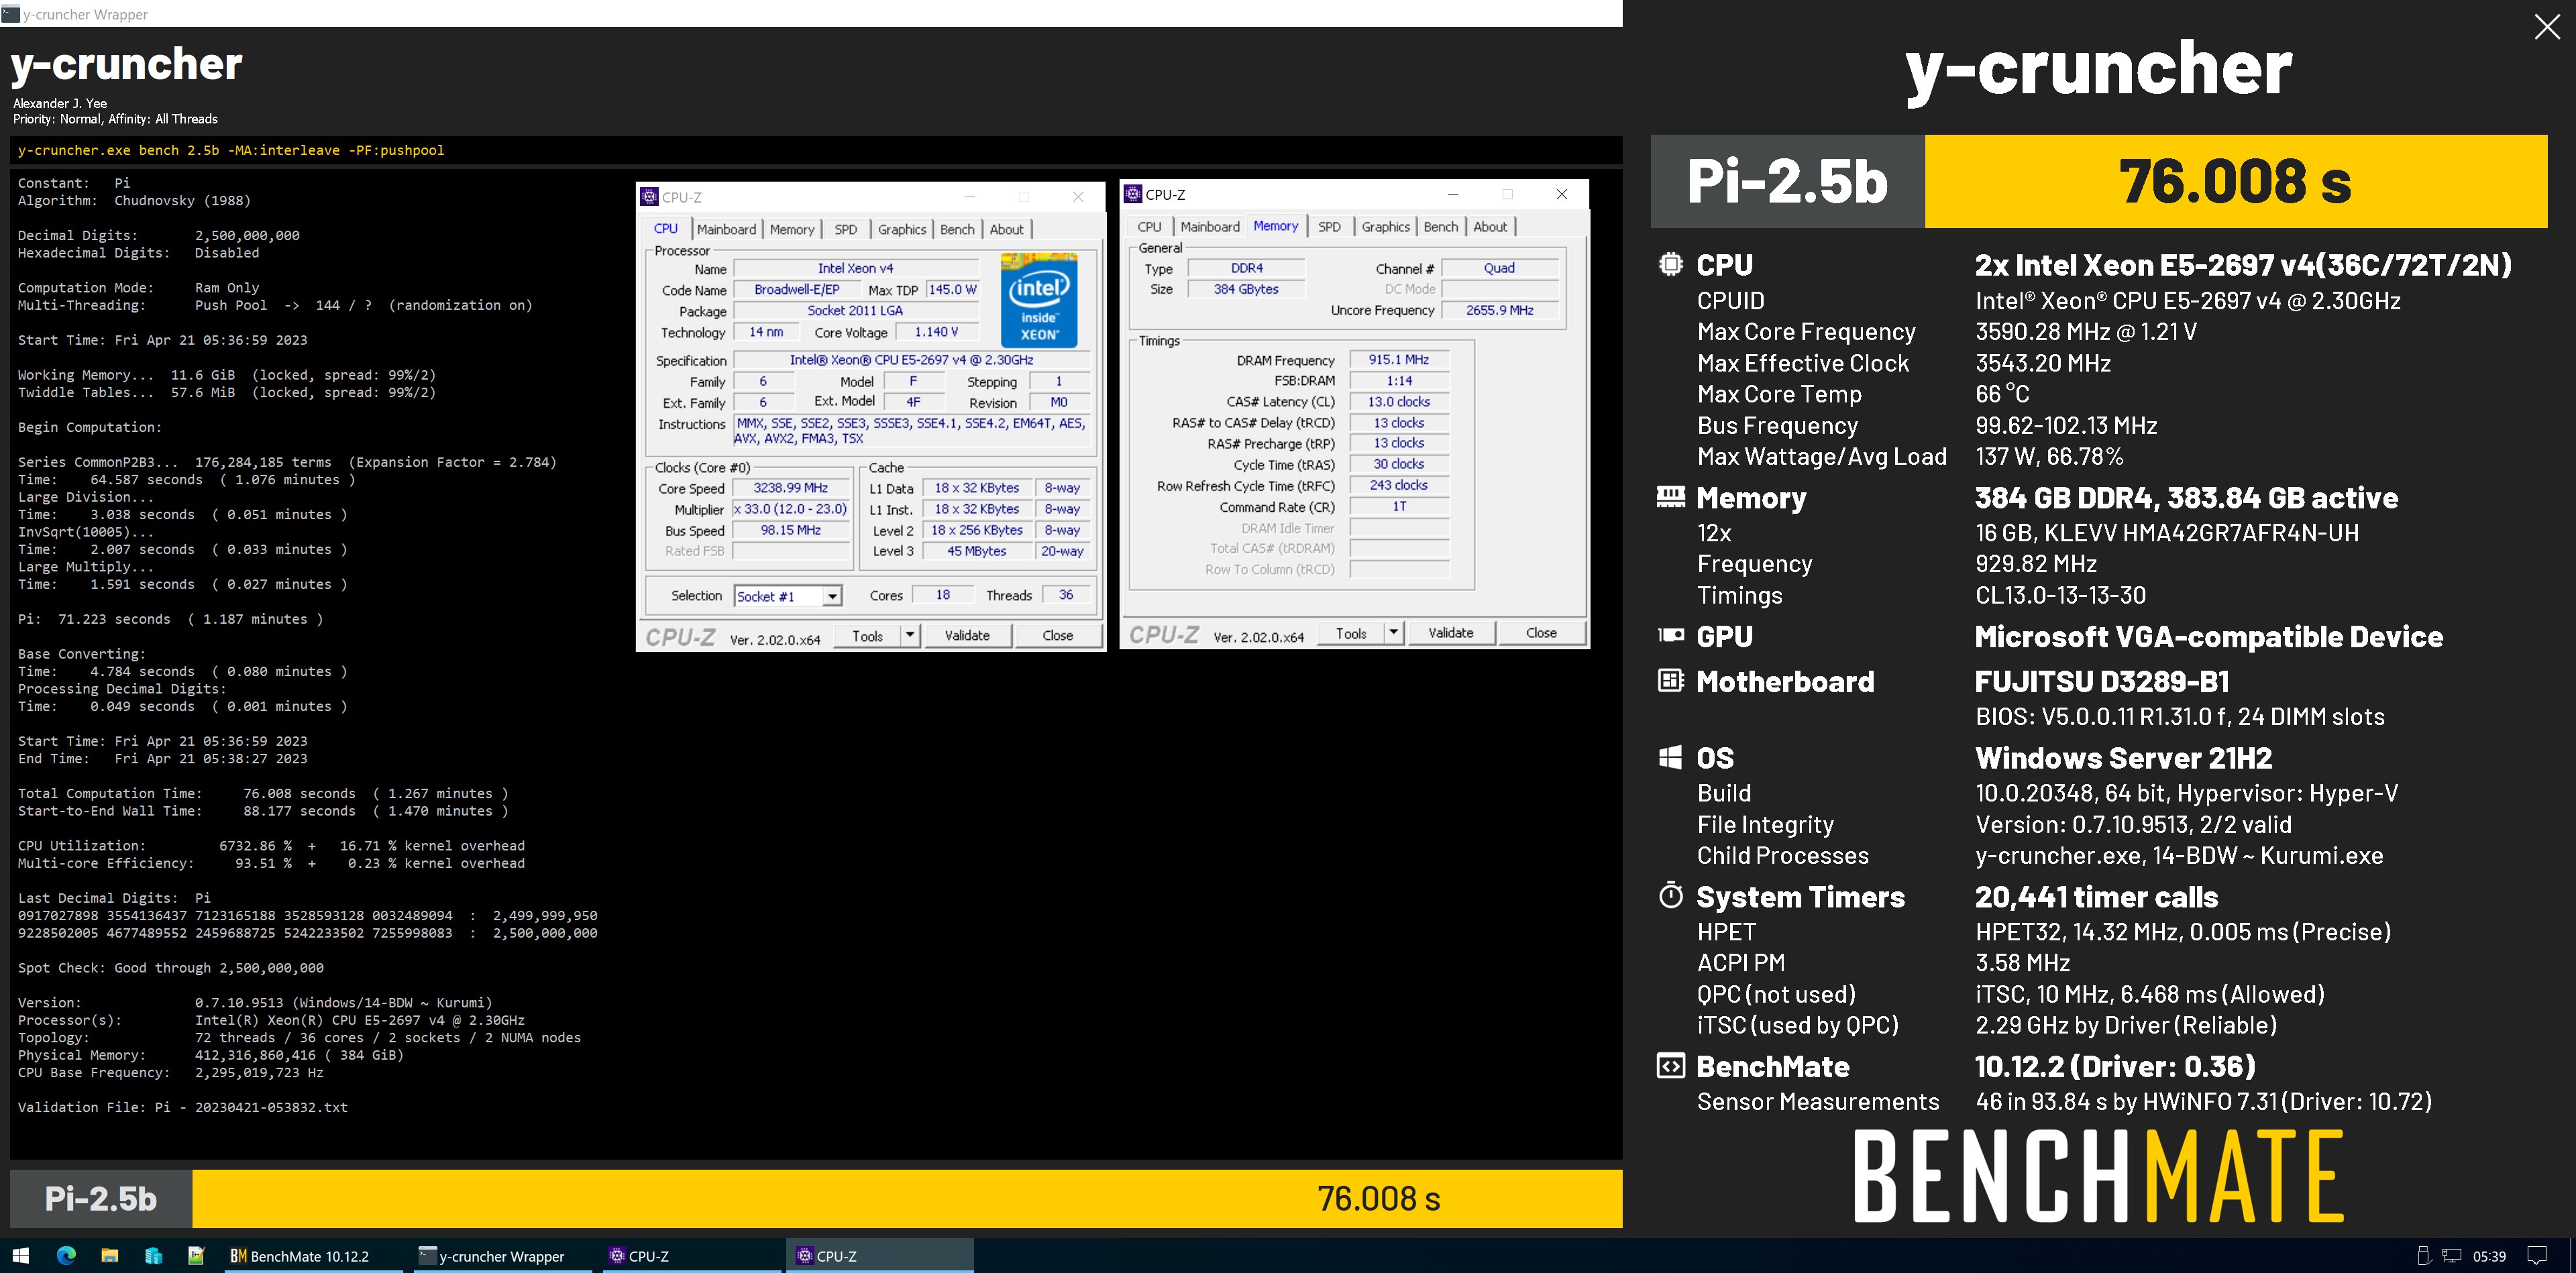Click the Memory module icon in result panel
Image resolution: width=2576 pixels, height=1273 pixels.
(x=1670, y=497)
